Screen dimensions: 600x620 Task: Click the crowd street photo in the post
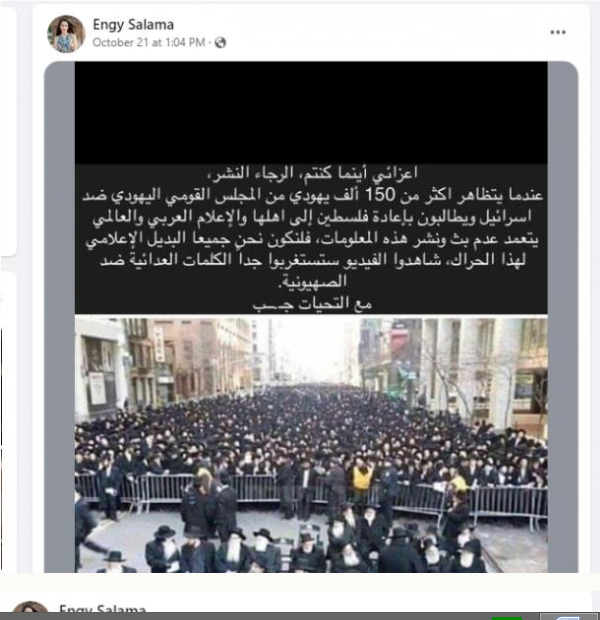[311, 444]
